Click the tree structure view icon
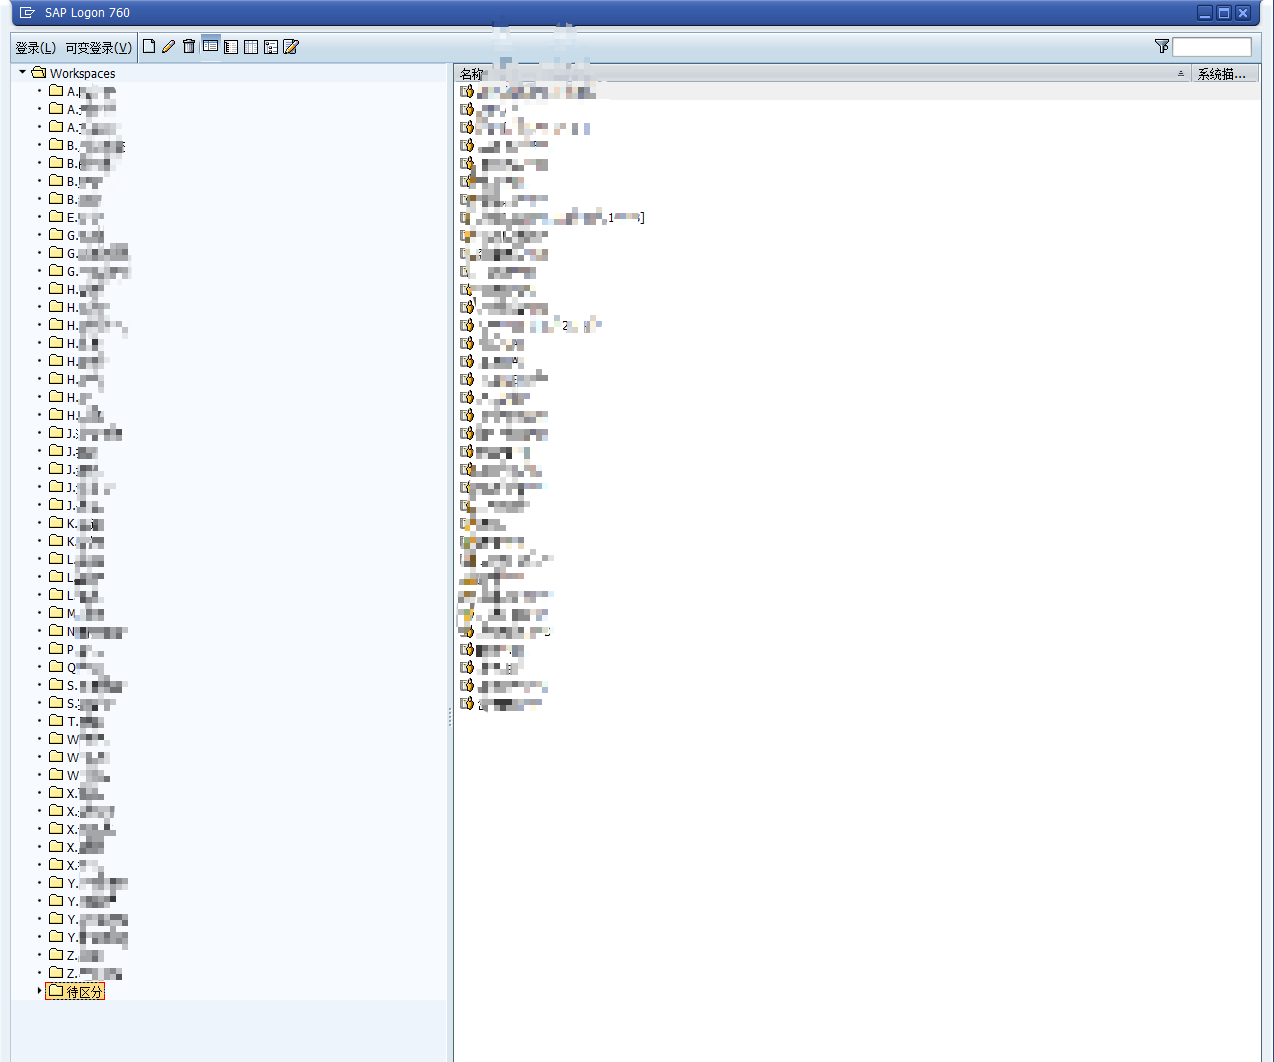1274x1062 pixels. [x=271, y=46]
